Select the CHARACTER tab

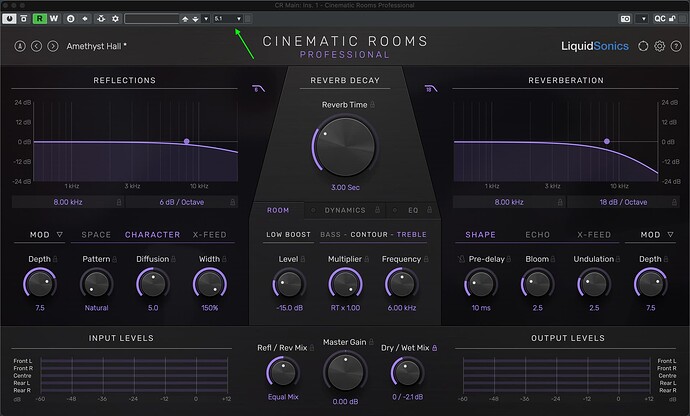[x=152, y=235]
